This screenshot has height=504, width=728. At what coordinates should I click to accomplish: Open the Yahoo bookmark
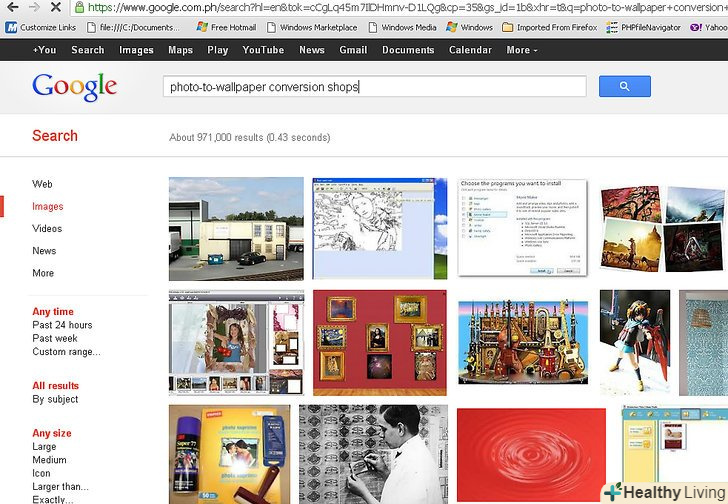tap(709, 27)
